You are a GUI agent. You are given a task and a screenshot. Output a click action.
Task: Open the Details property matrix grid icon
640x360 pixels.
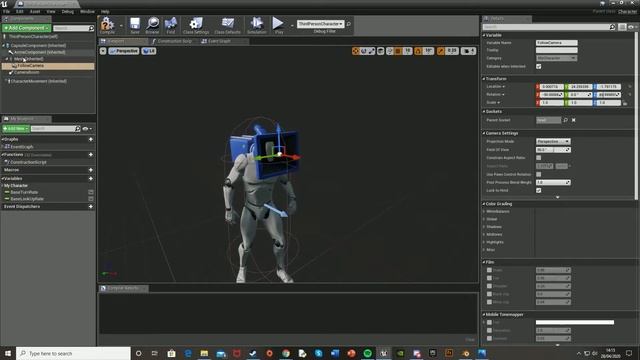pyautogui.click(x=622, y=27)
